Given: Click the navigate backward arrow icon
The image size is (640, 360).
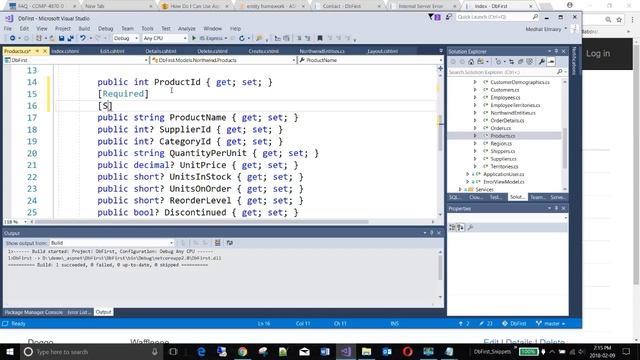Looking at the screenshot, I should point(13,38).
